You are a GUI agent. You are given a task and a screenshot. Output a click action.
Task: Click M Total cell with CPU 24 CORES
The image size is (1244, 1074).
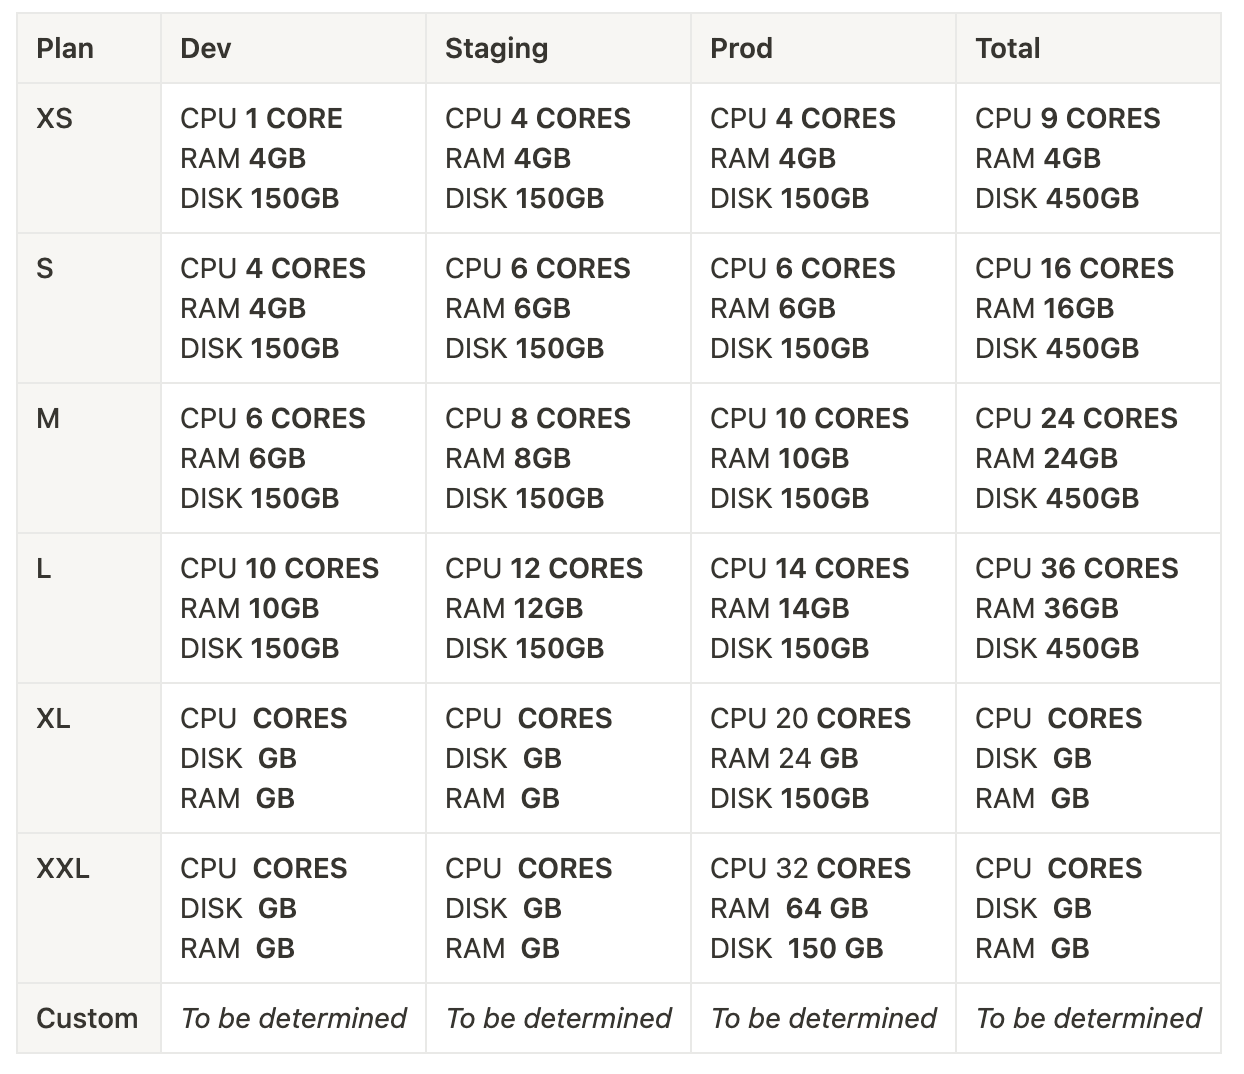[1089, 458]
